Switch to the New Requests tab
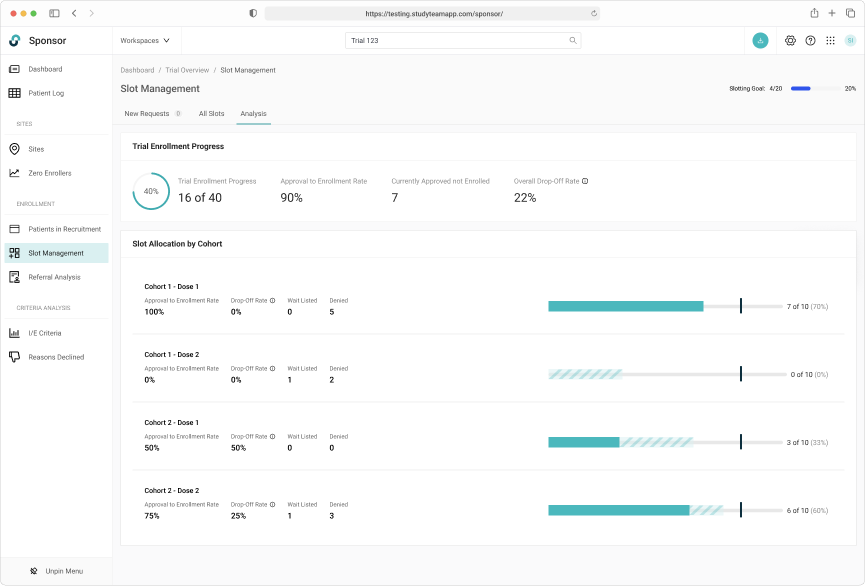This screenshot has height=586, width=865. [x=153, y=114]
